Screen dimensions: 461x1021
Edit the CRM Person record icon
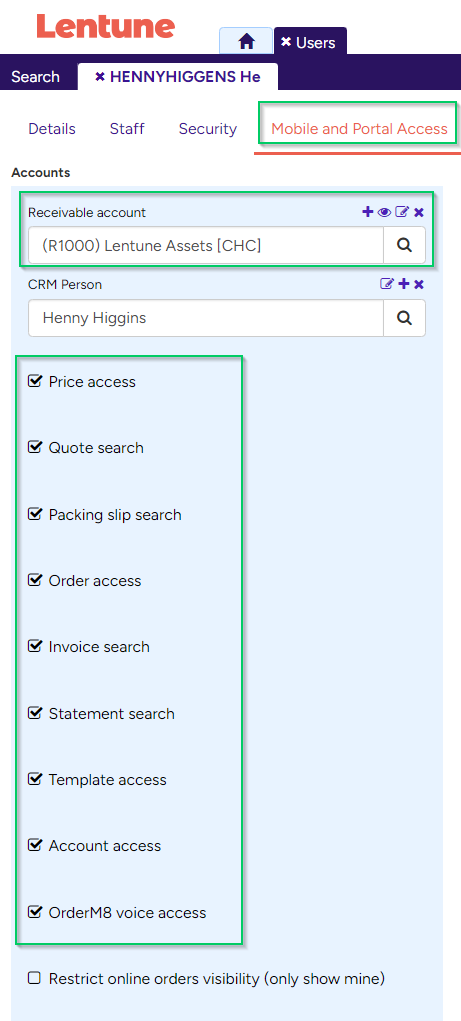387,284
